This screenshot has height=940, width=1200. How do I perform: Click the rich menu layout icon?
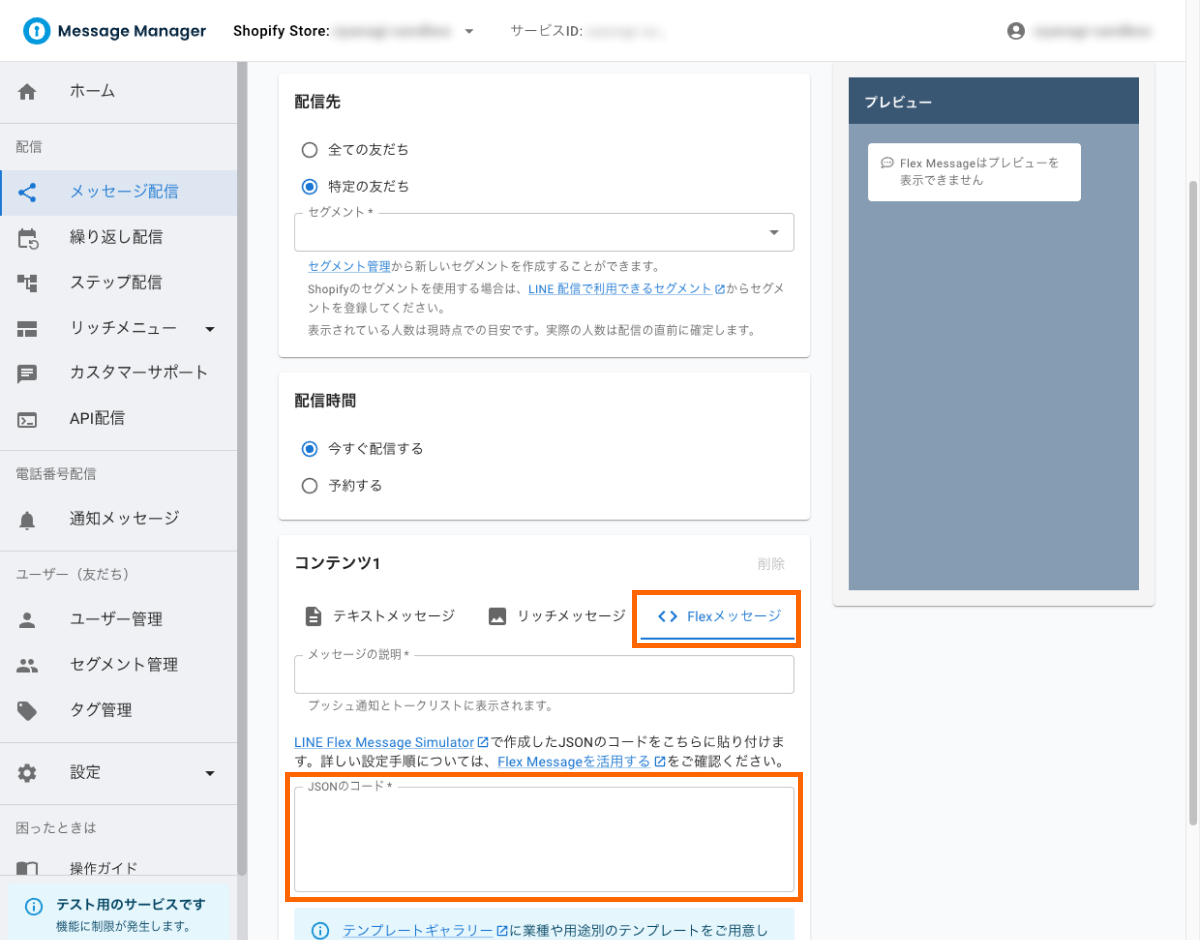click(x=27, y=328)
